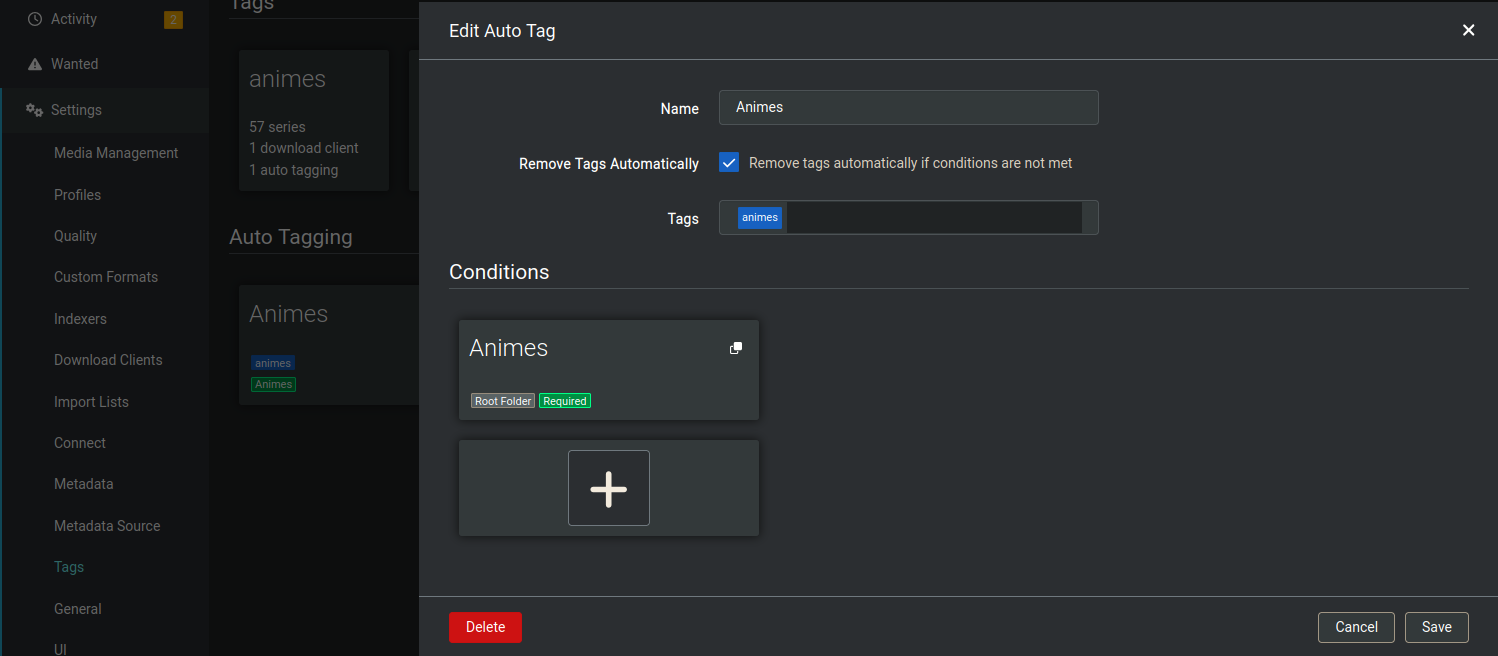Image resolution: width=1498 pixels, height=656 pixels.
Task: Close the Edit Auto Tag dialog
Action: coord(1468,30)
